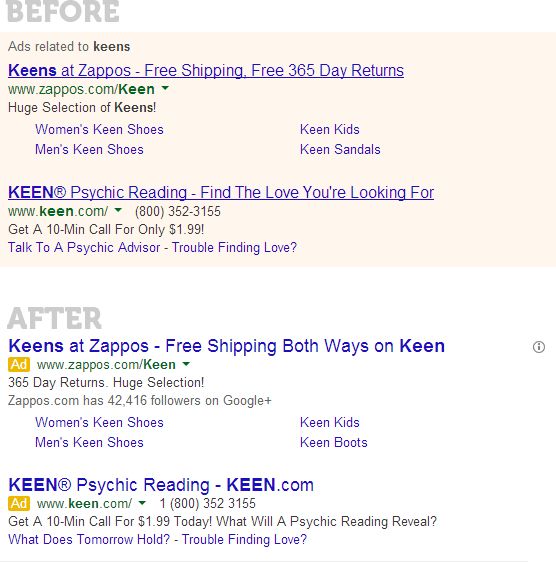Open dropdown arrow after zappos.com/Keen in After section

pos(186,364)
